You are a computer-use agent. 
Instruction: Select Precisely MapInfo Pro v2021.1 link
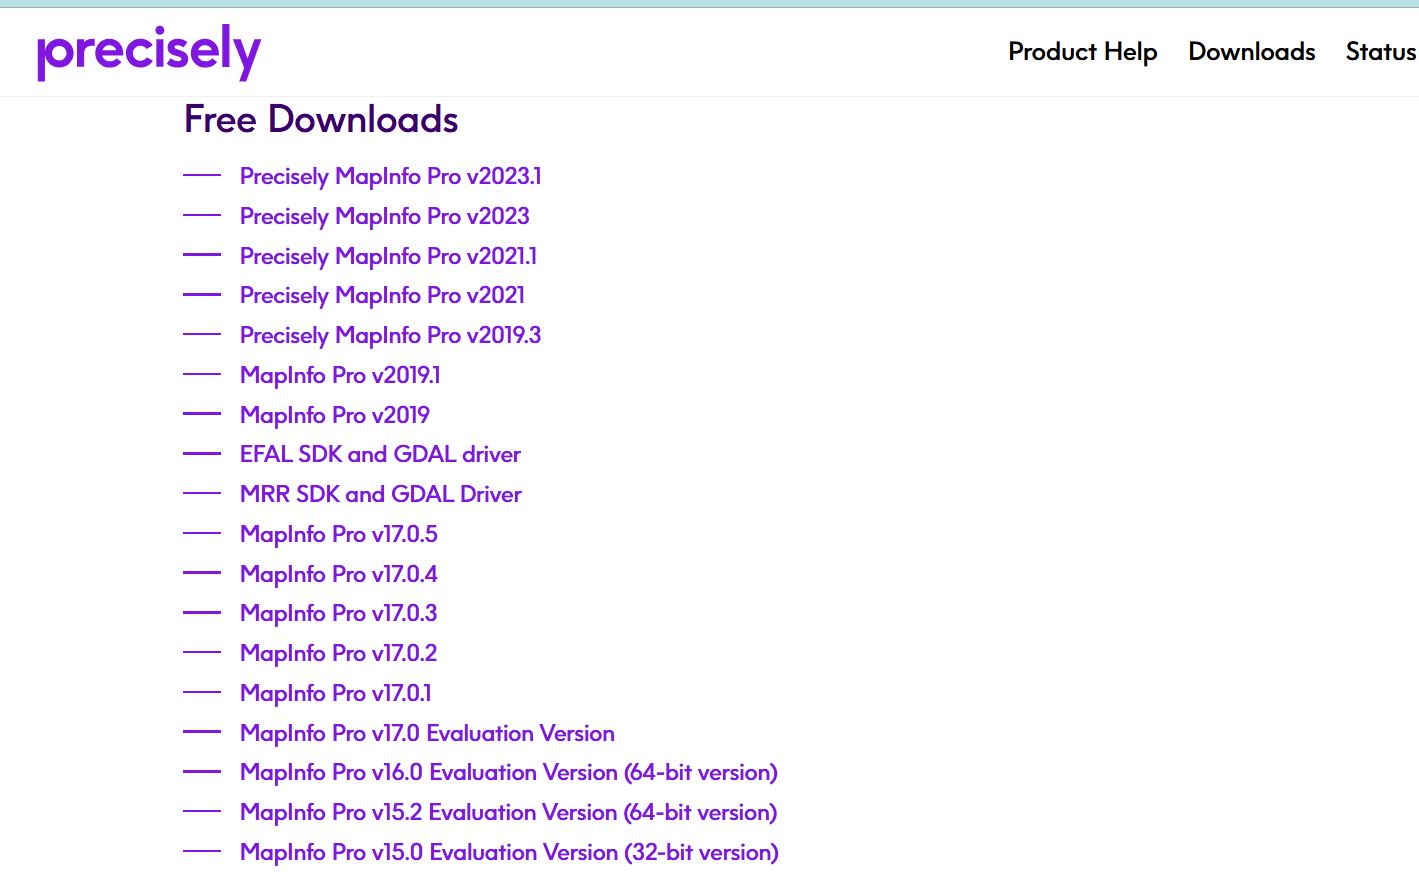(388, 256)
